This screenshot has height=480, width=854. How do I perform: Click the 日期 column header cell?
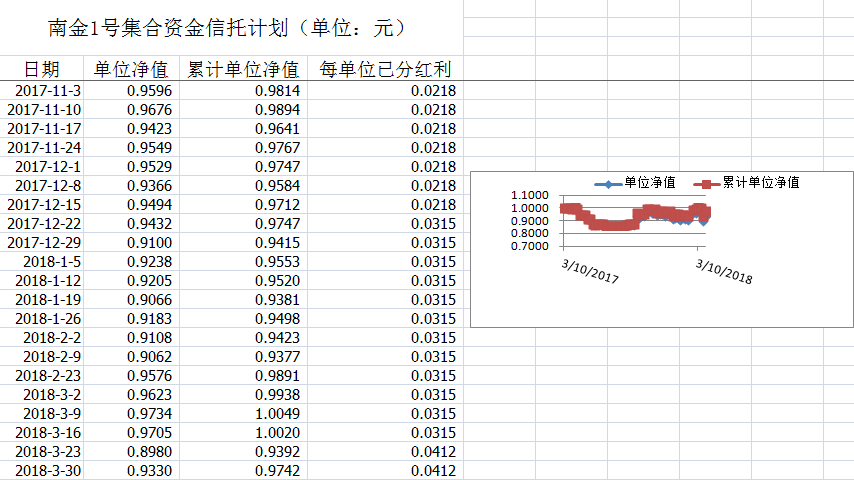tap(42, 69)
